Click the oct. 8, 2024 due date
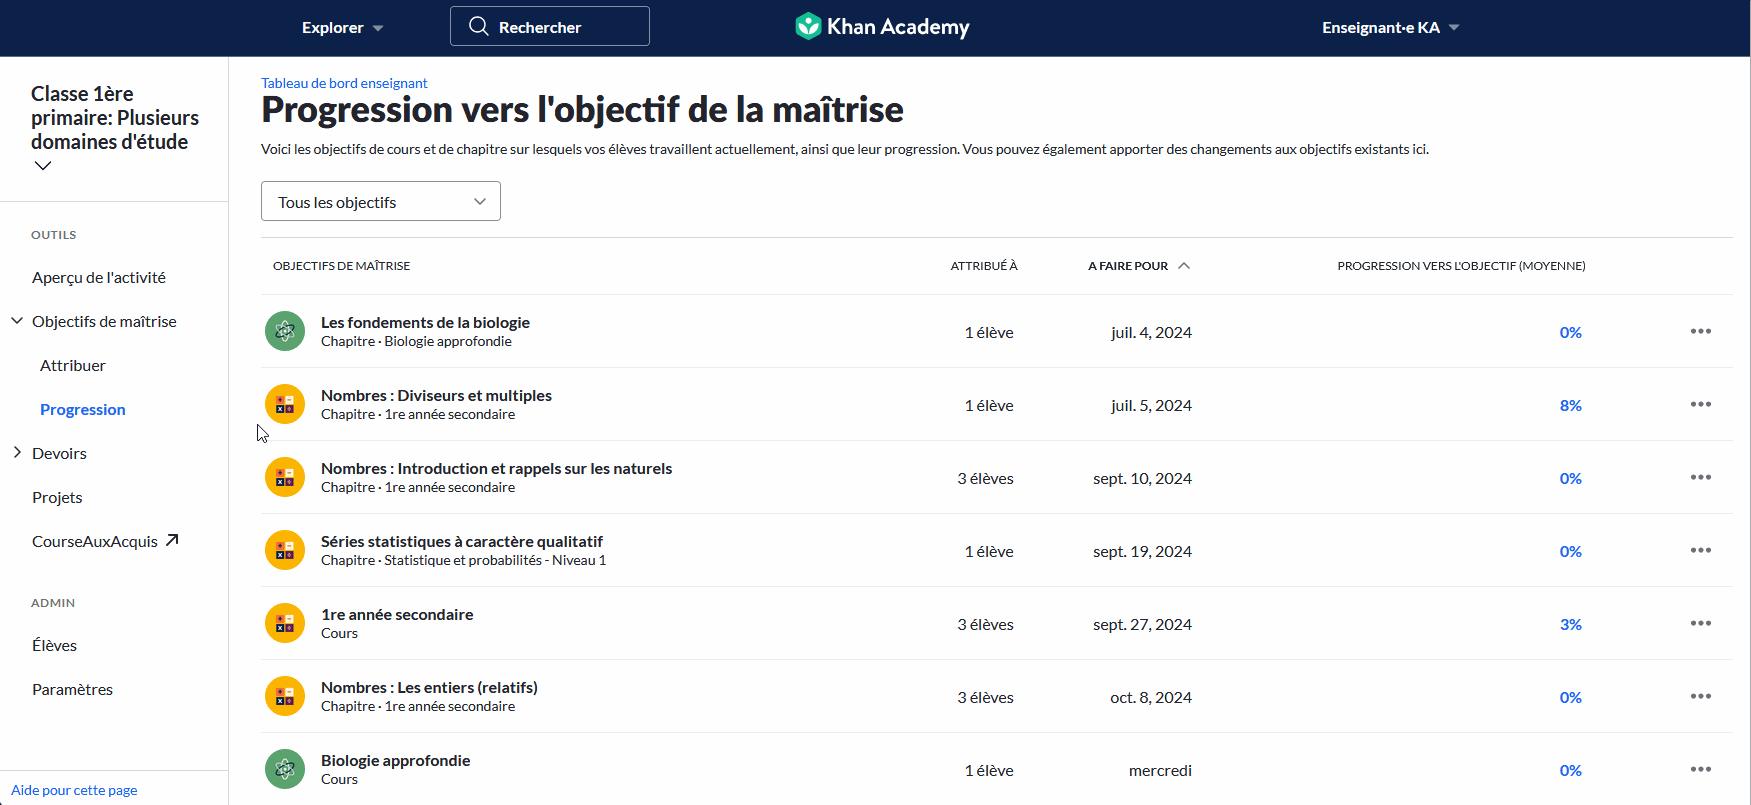1751x805 pixels. 1151,697
